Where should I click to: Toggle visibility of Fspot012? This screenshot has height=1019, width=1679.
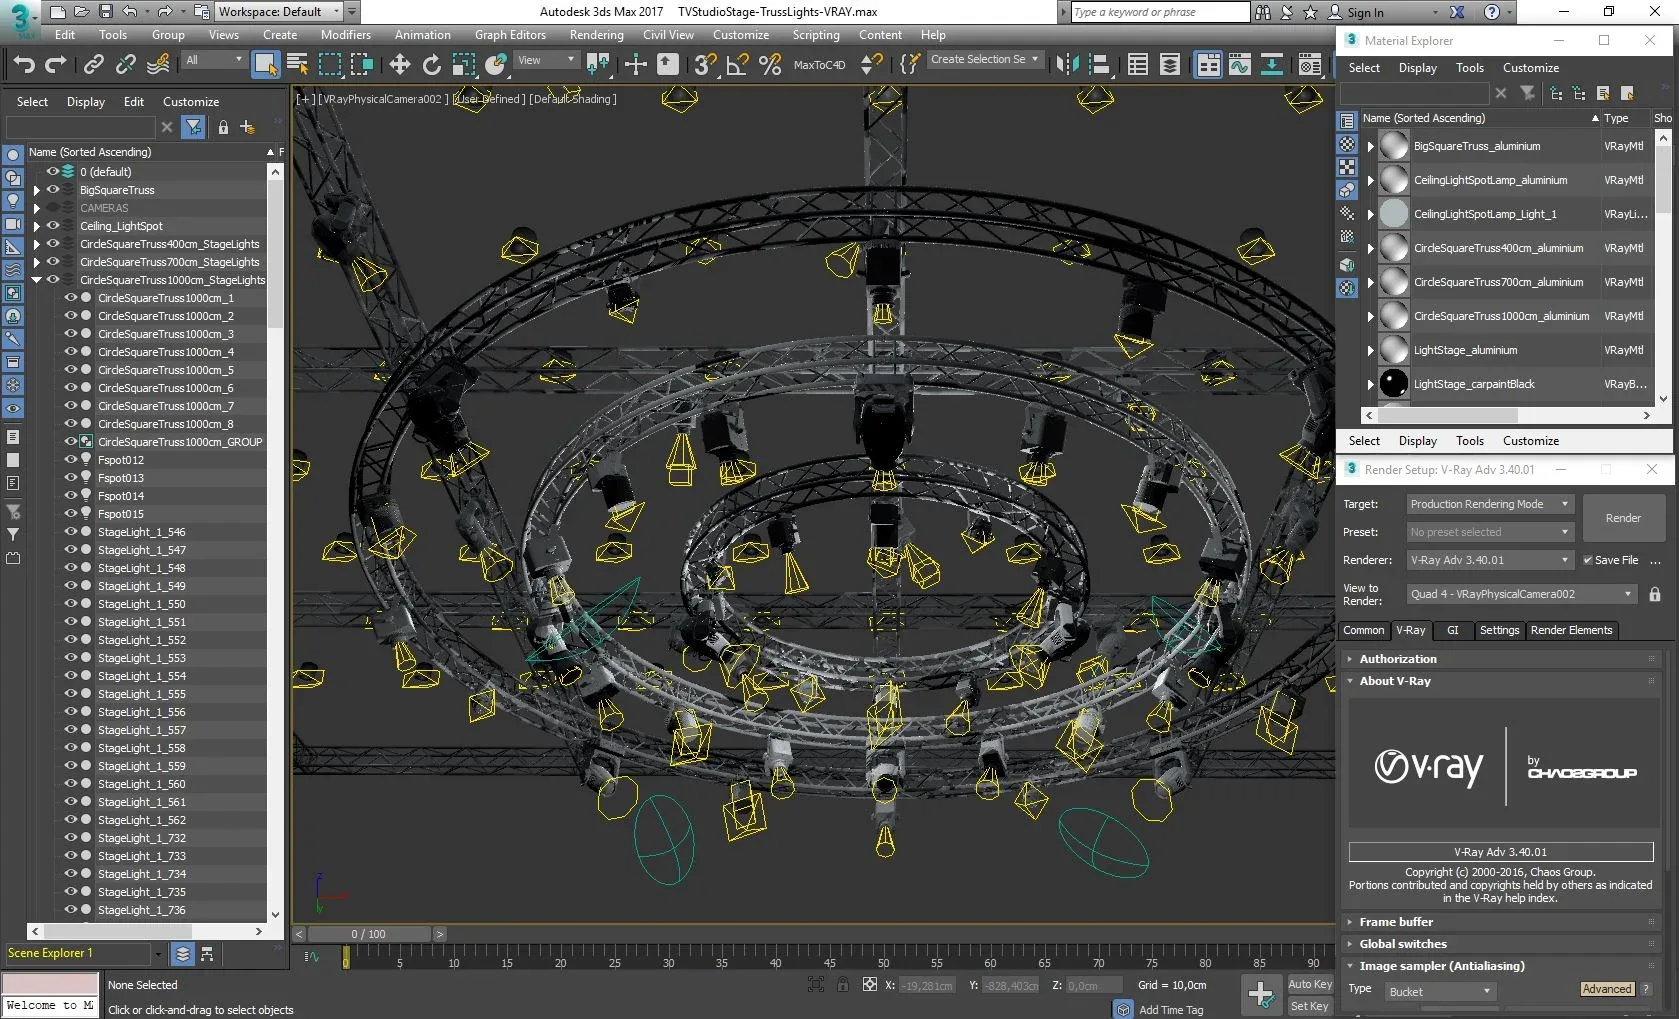pos(71,459)
